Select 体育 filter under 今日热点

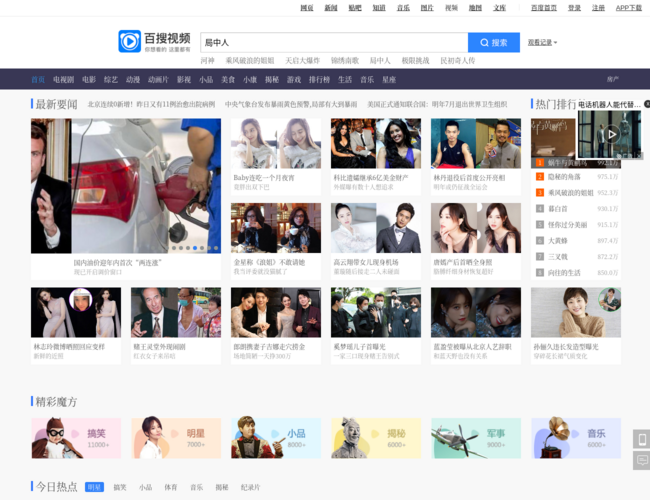click(171, 487)
